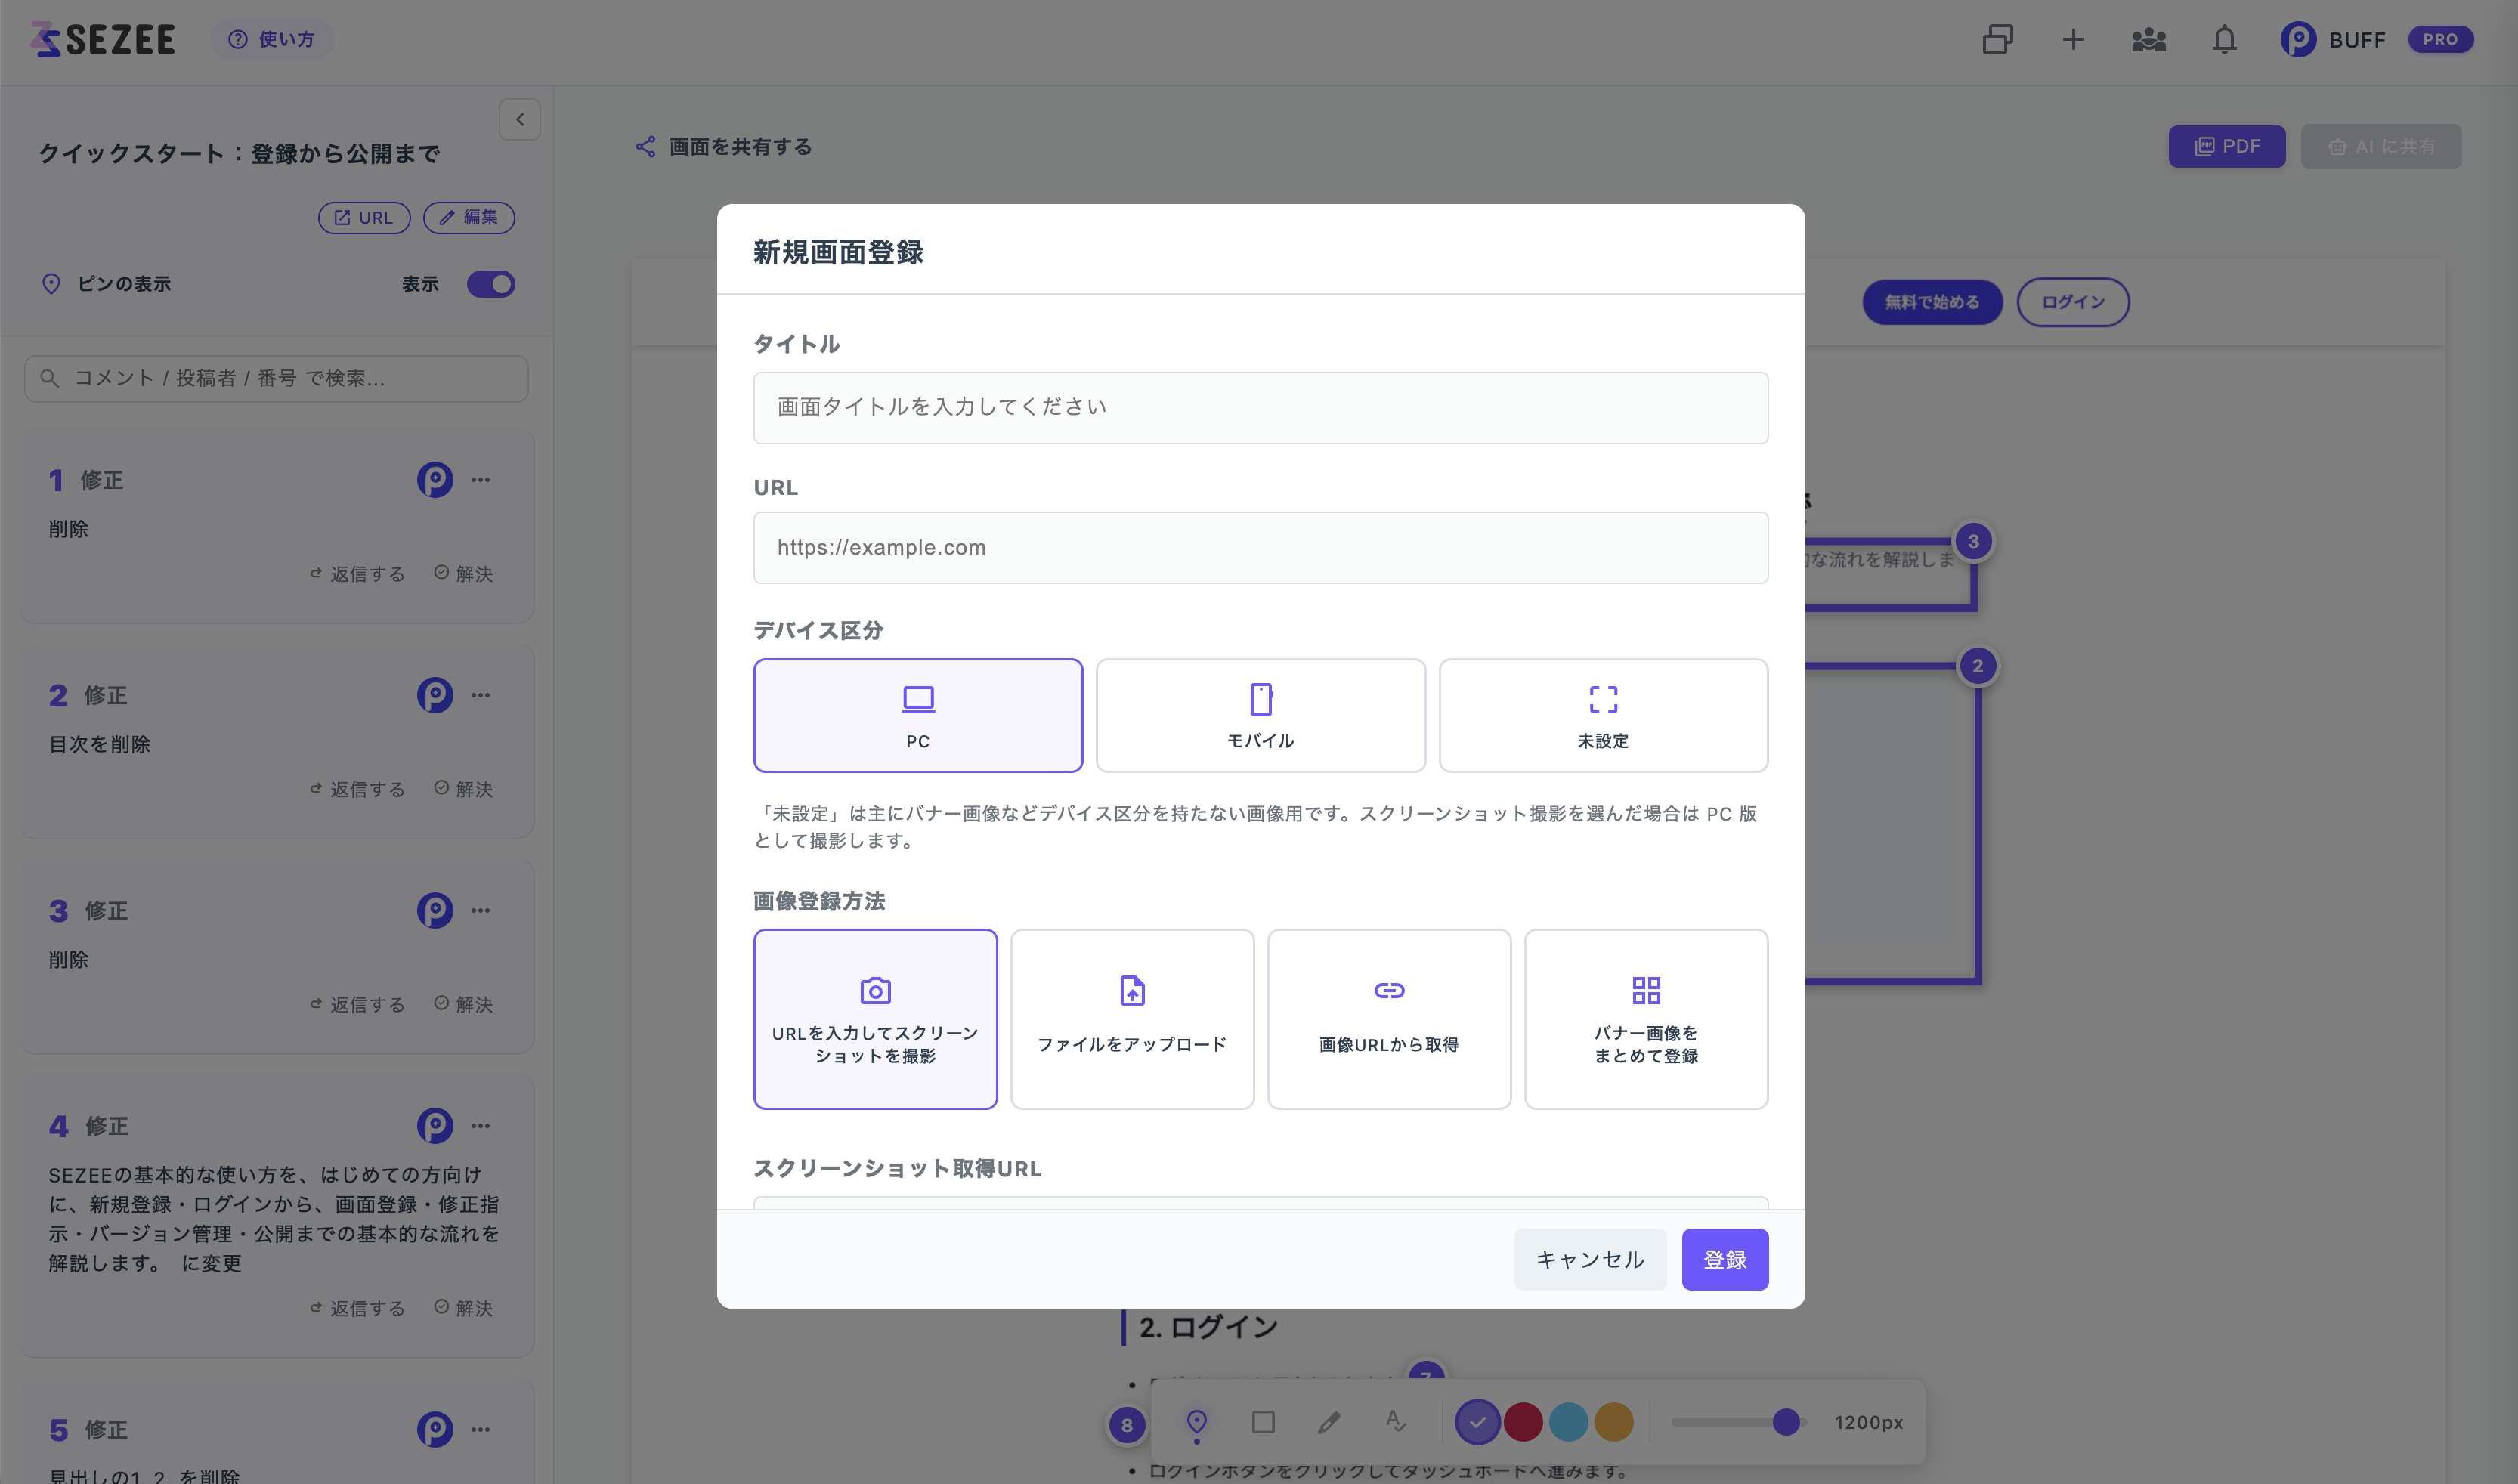Open the more options menu for comment 2
This screenshot has height=1484, width=2518.
coord(481,695)
